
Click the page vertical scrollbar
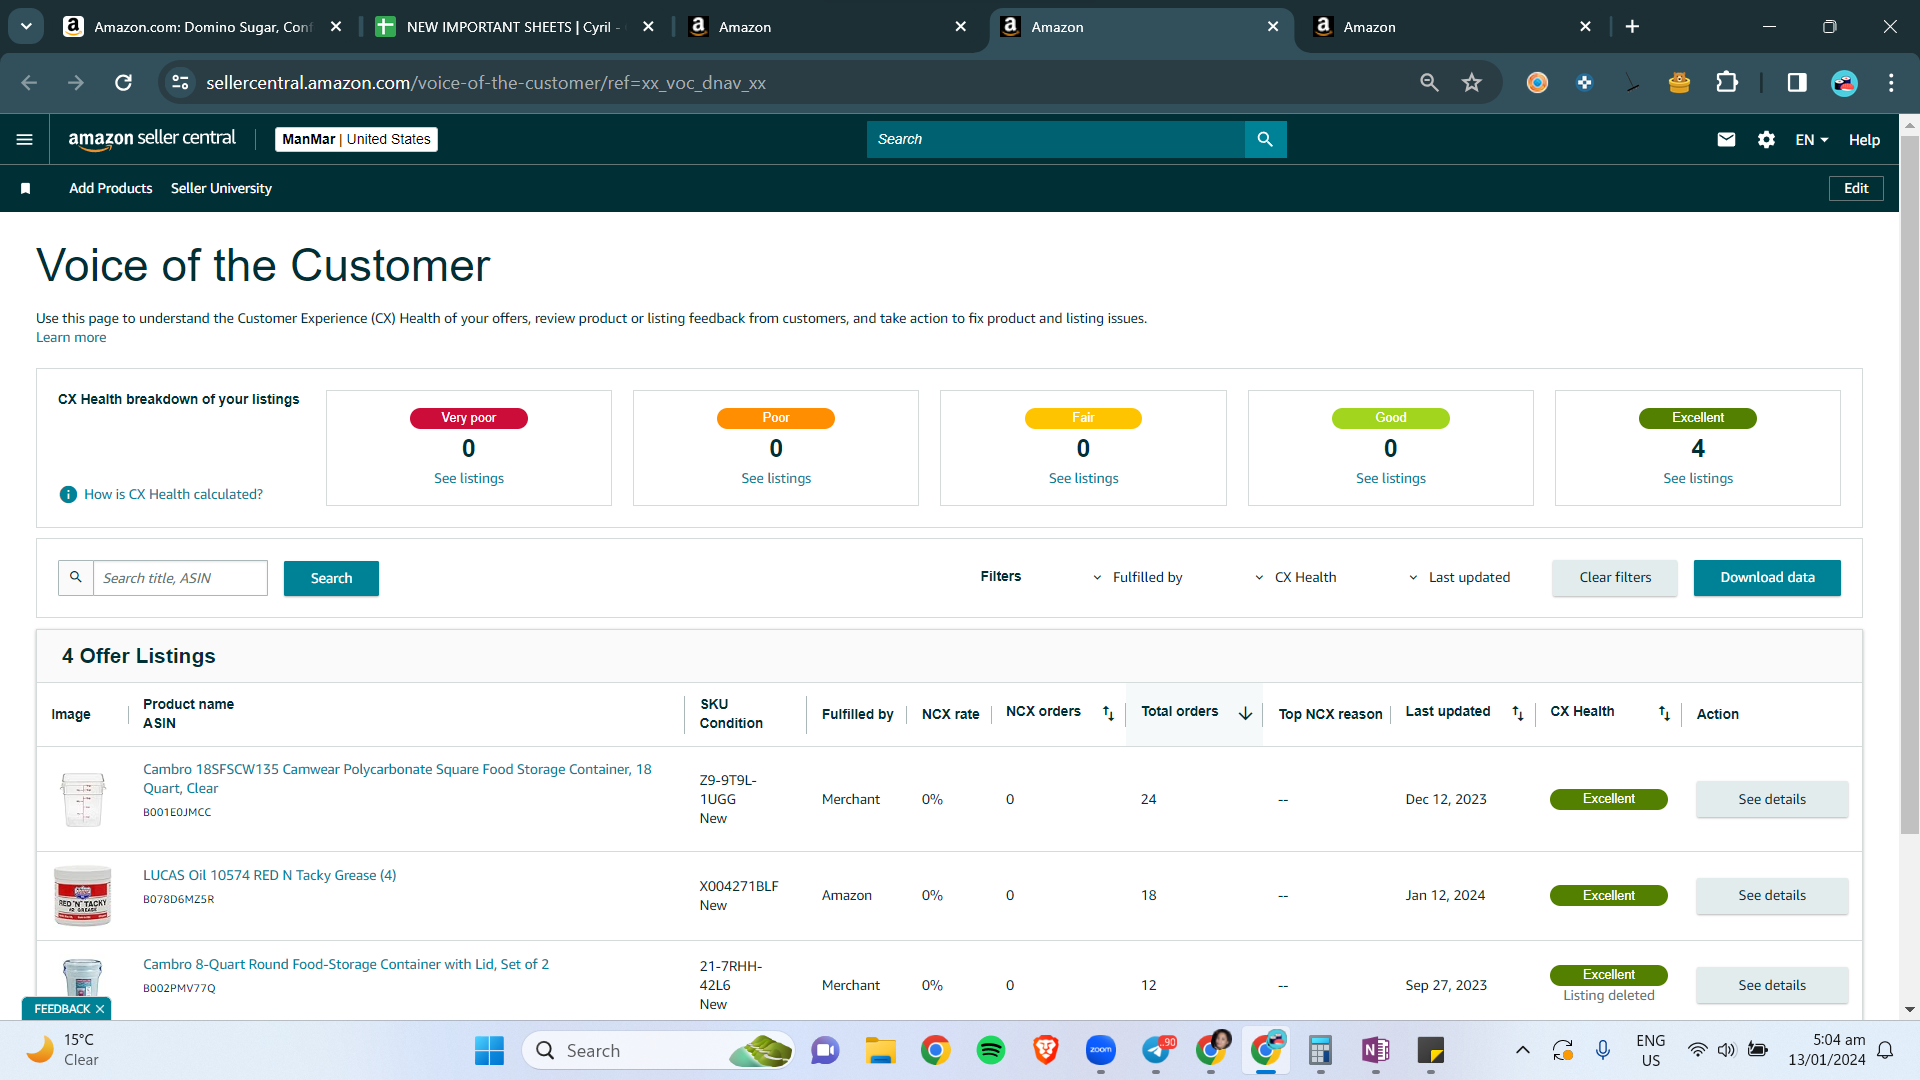pos(1909,484)
